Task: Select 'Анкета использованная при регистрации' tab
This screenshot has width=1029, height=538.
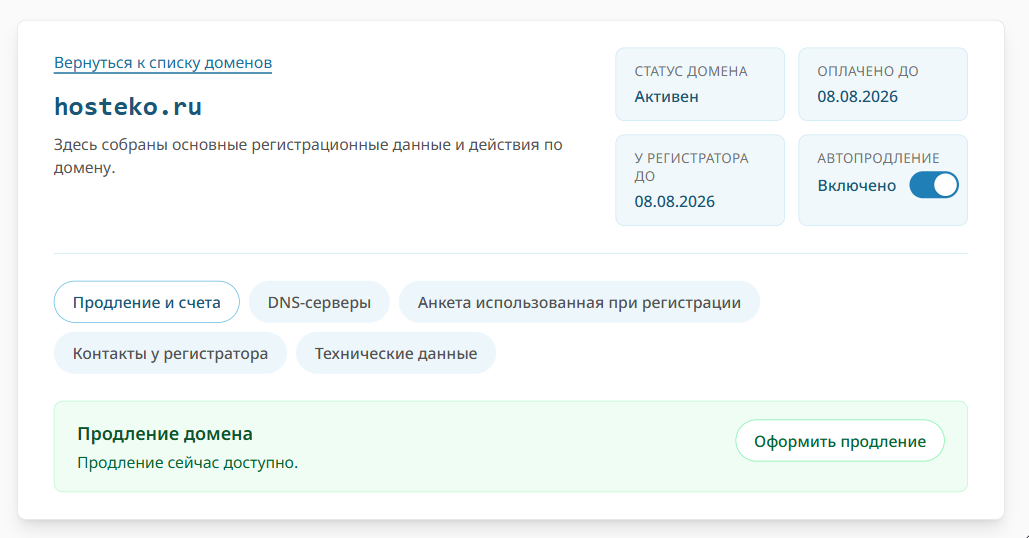Action: [579, 302]
